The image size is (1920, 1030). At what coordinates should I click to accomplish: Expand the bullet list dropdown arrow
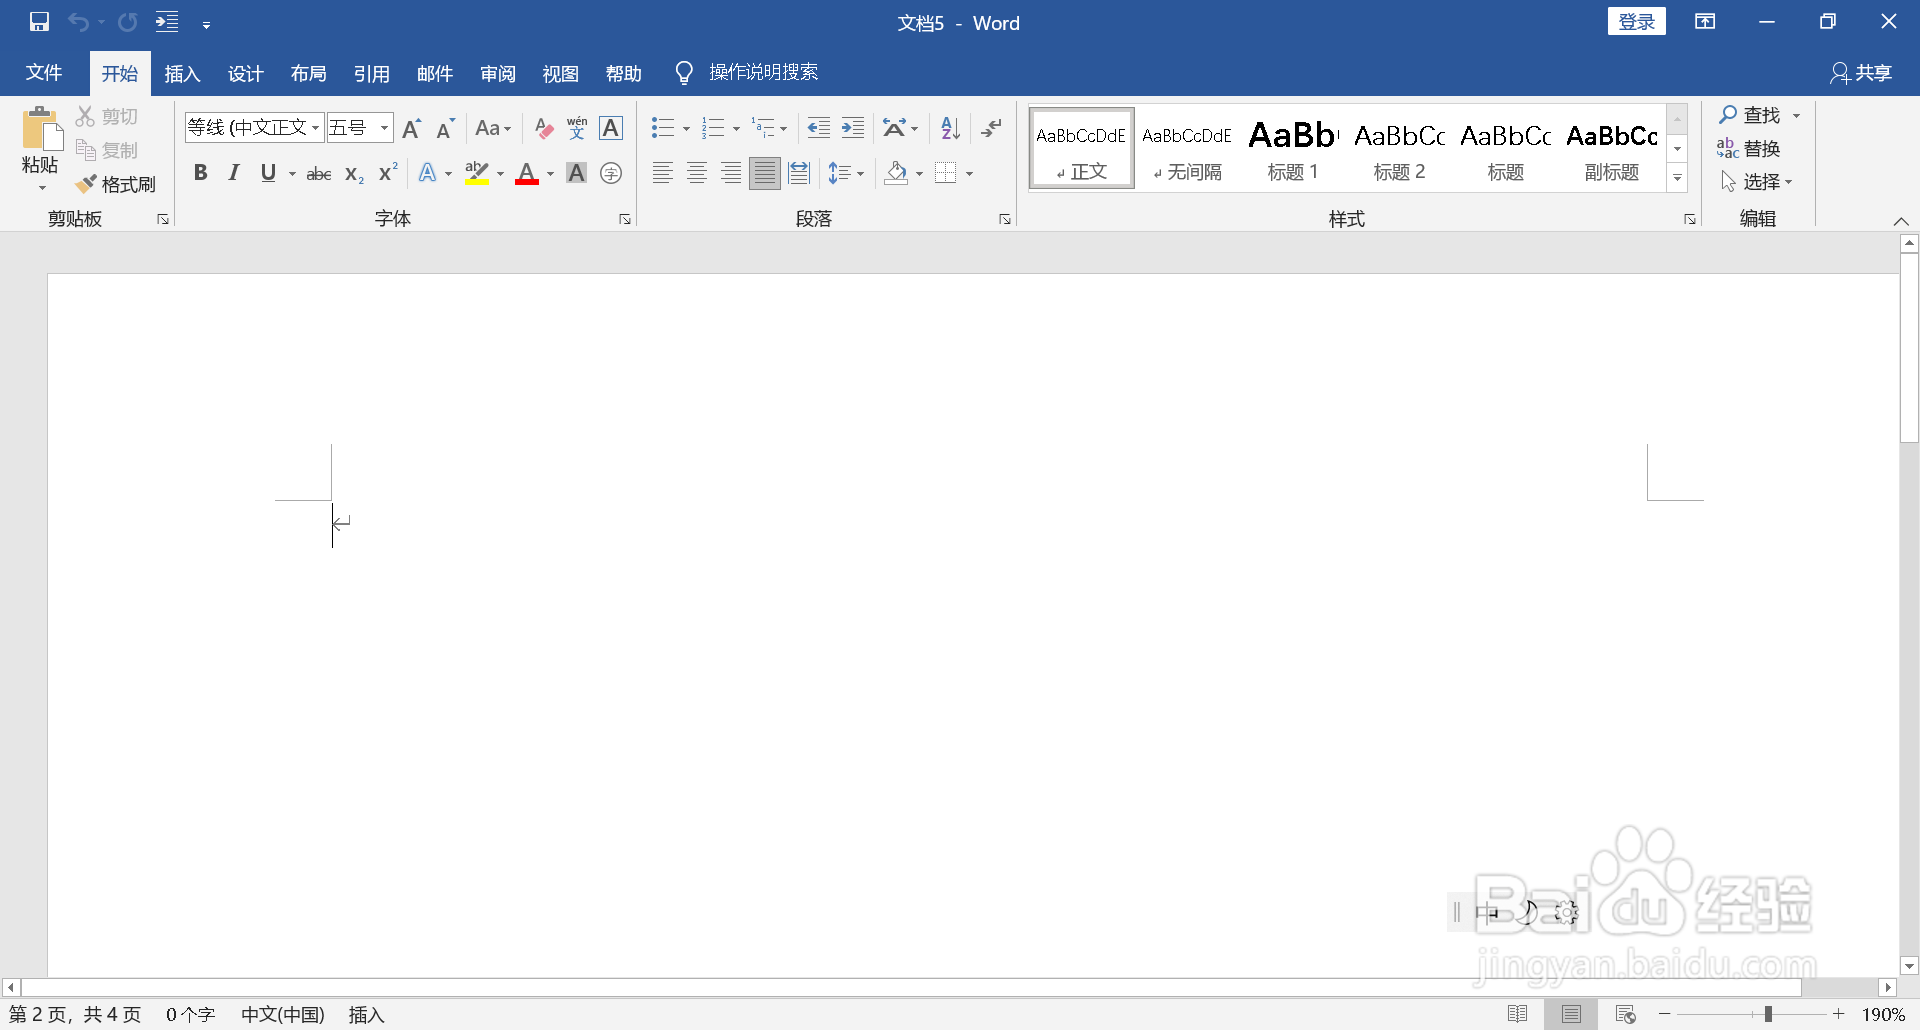tap(686, 128)
